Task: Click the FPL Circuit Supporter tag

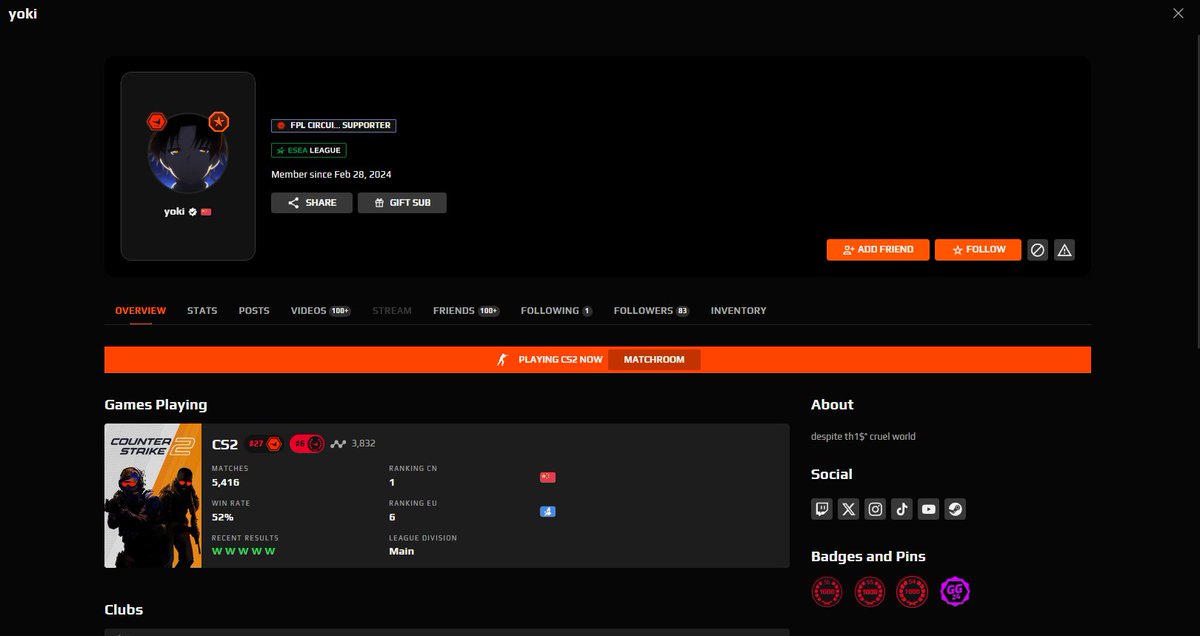Action: [x=333, y=125]
